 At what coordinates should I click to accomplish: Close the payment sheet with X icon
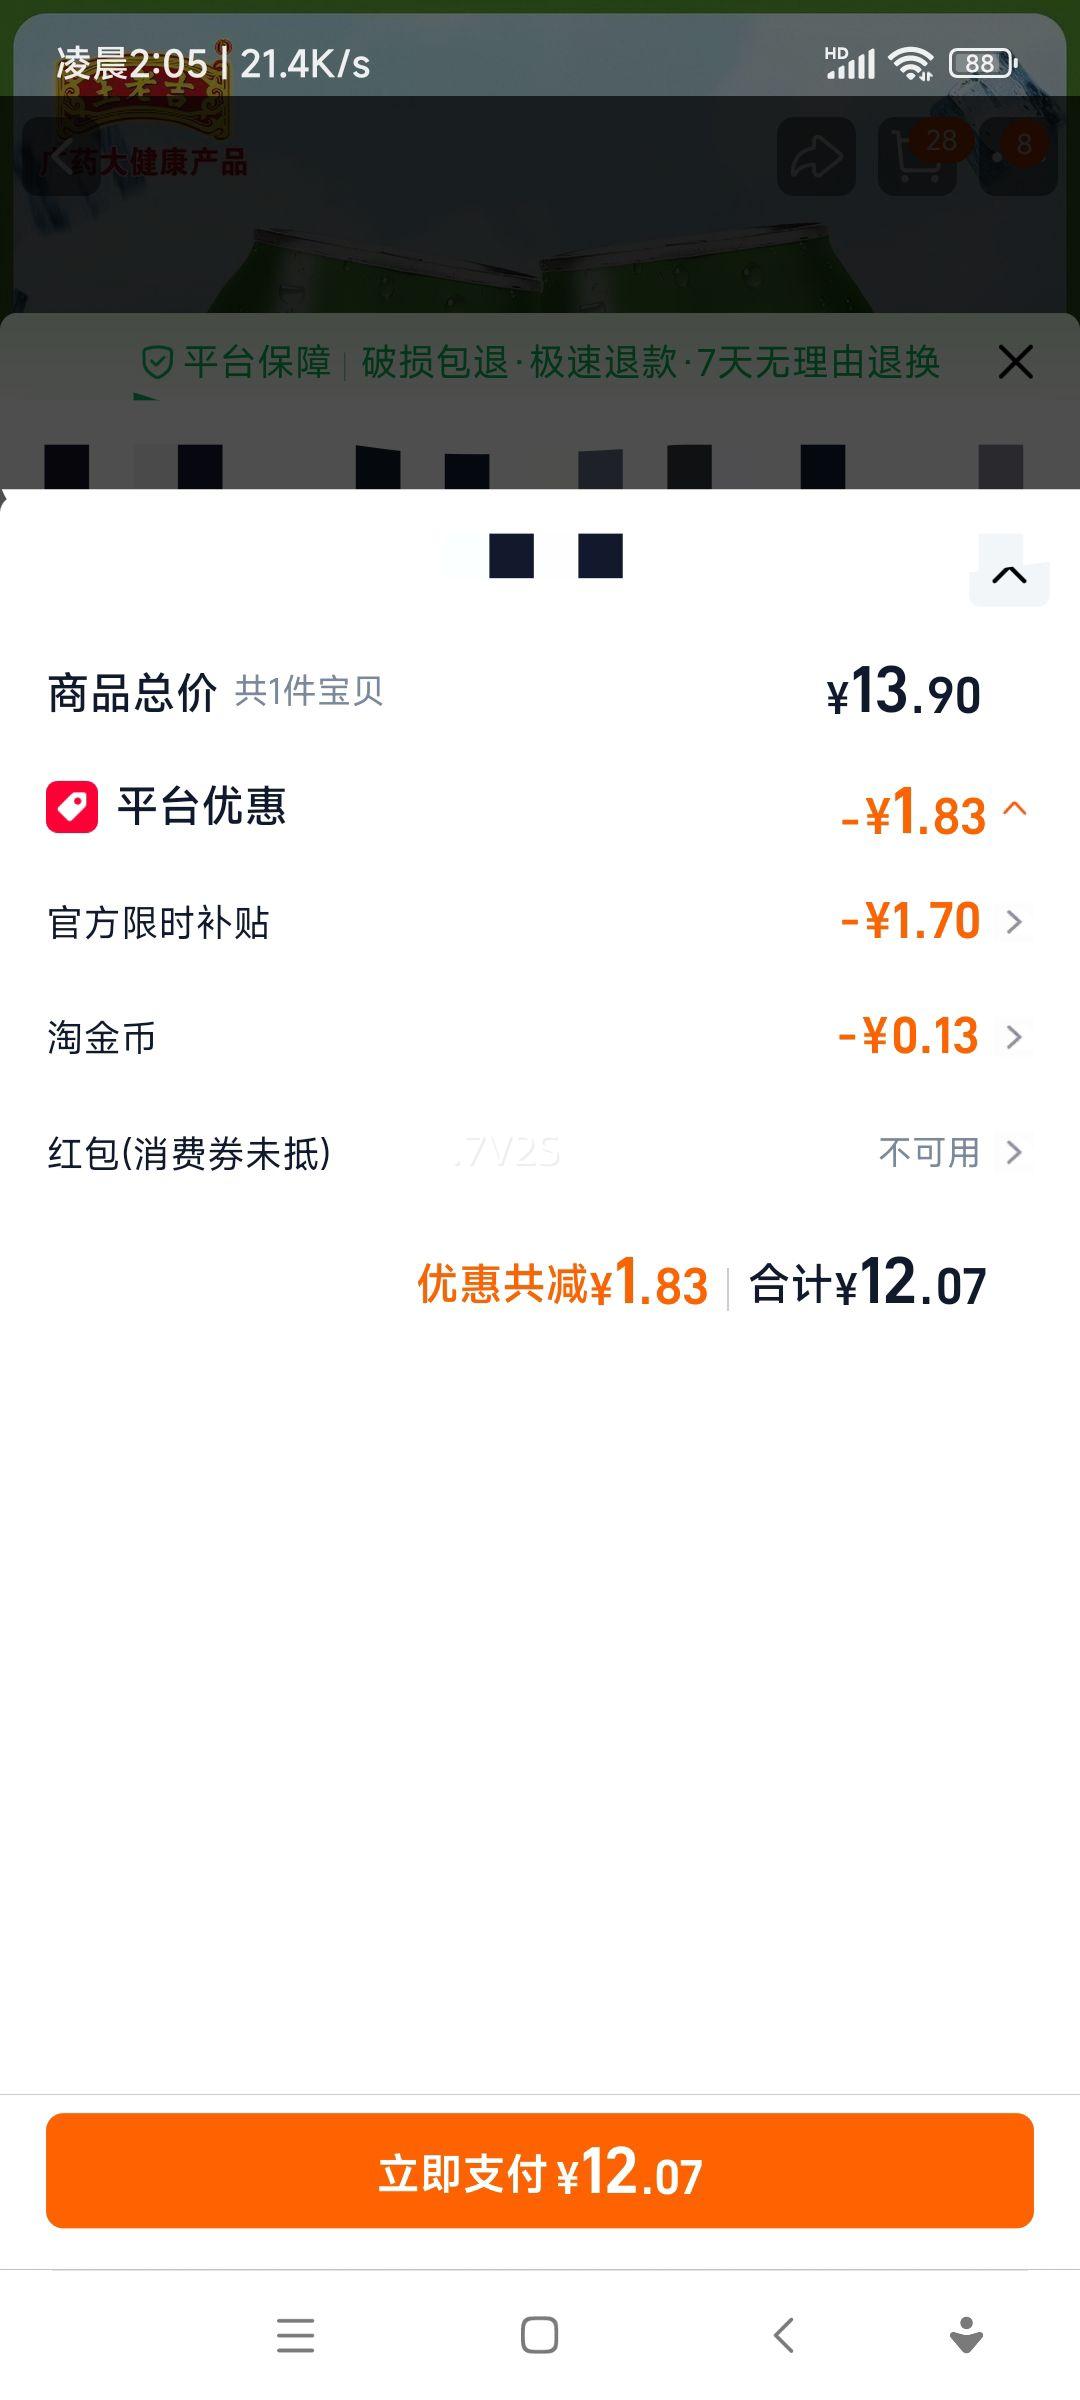[x=1015, y=362]
